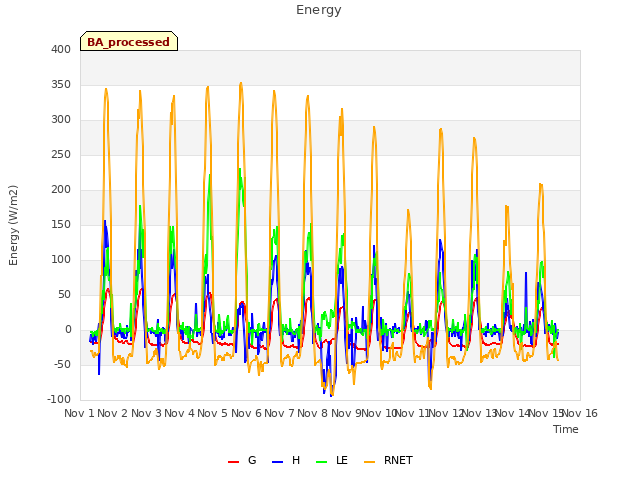Click the Nov 5 x-axis tick label
The height and width of the screenshot is (480, 640).
pos(213,413)
